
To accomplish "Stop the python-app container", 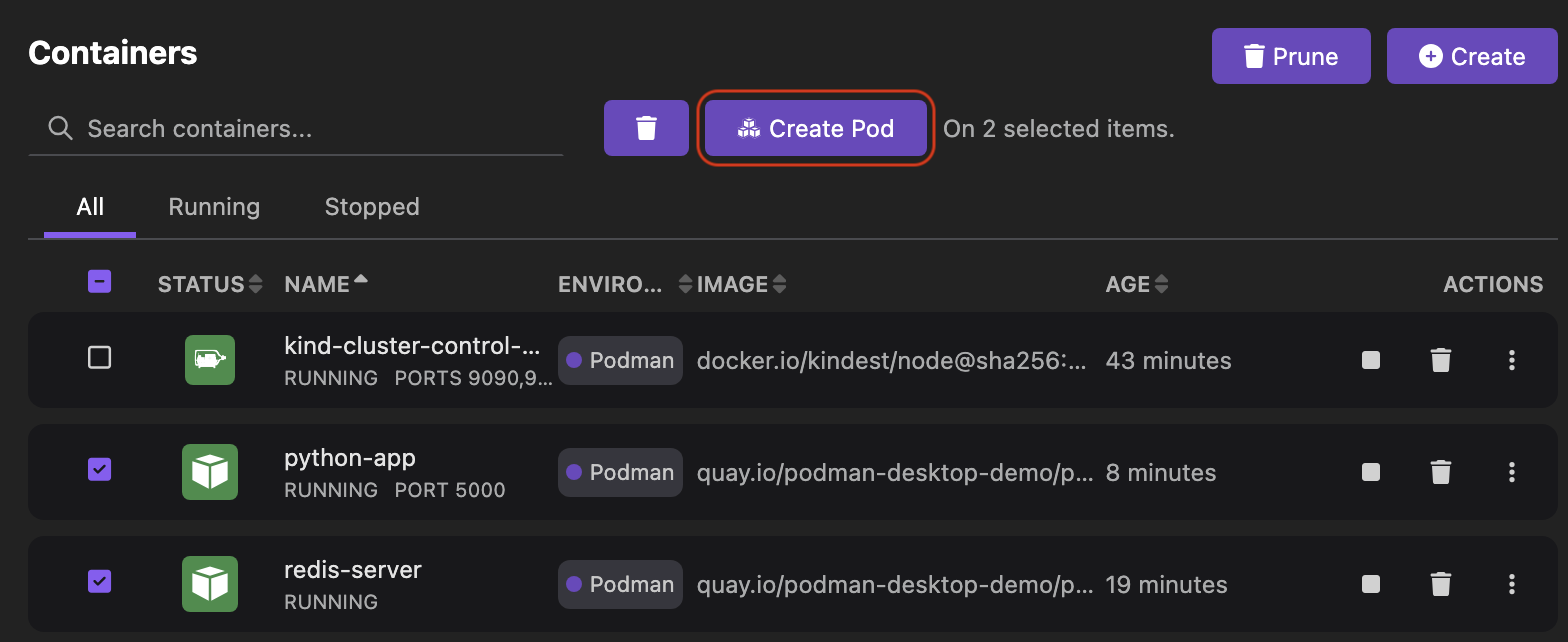I will 1371,472.
